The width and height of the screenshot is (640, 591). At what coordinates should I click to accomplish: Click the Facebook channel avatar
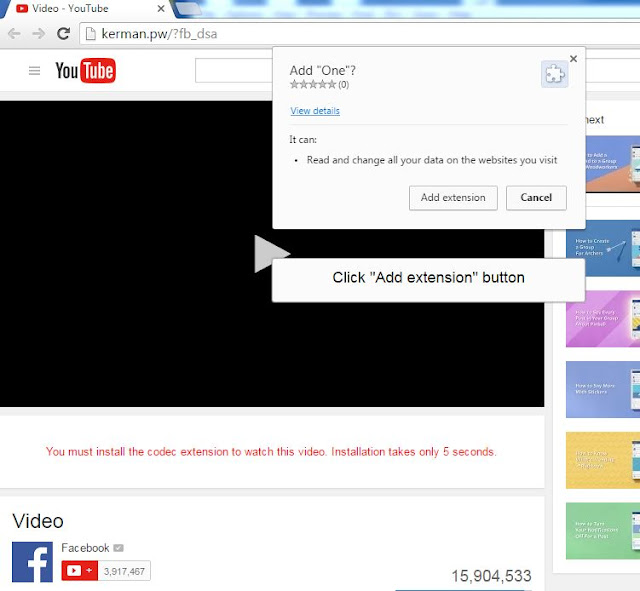tap(32, 562)
